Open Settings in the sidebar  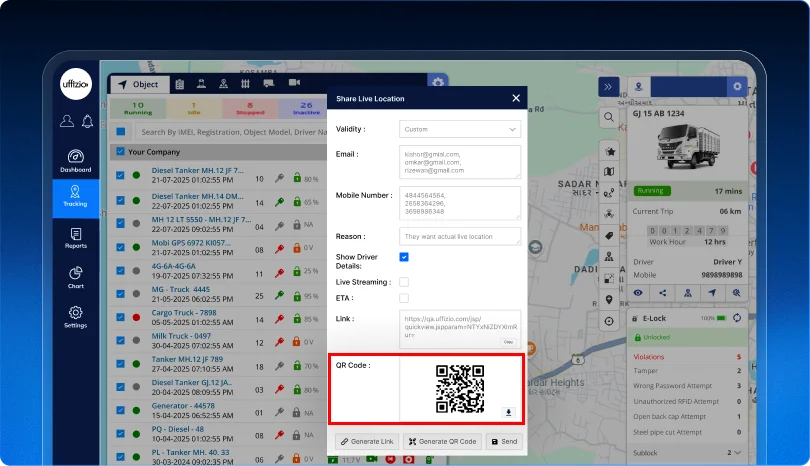coord(75,317)
